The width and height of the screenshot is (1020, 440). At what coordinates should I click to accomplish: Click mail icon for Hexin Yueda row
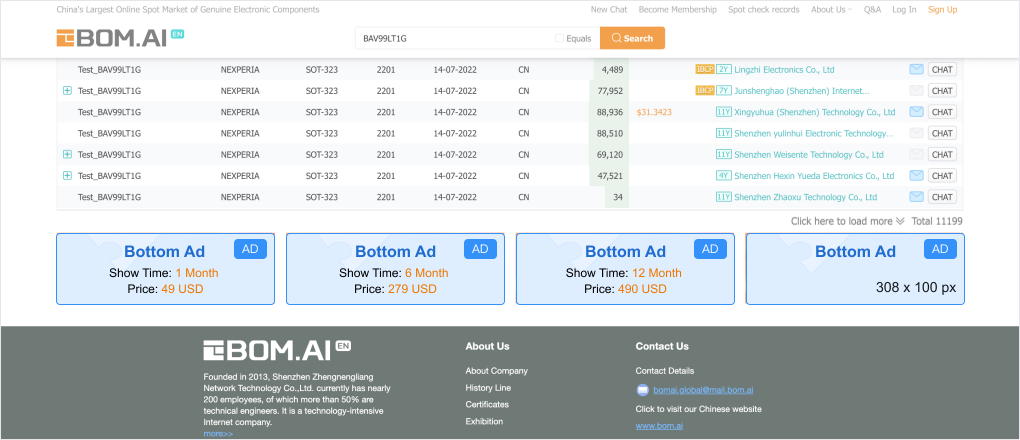point(917,176)
